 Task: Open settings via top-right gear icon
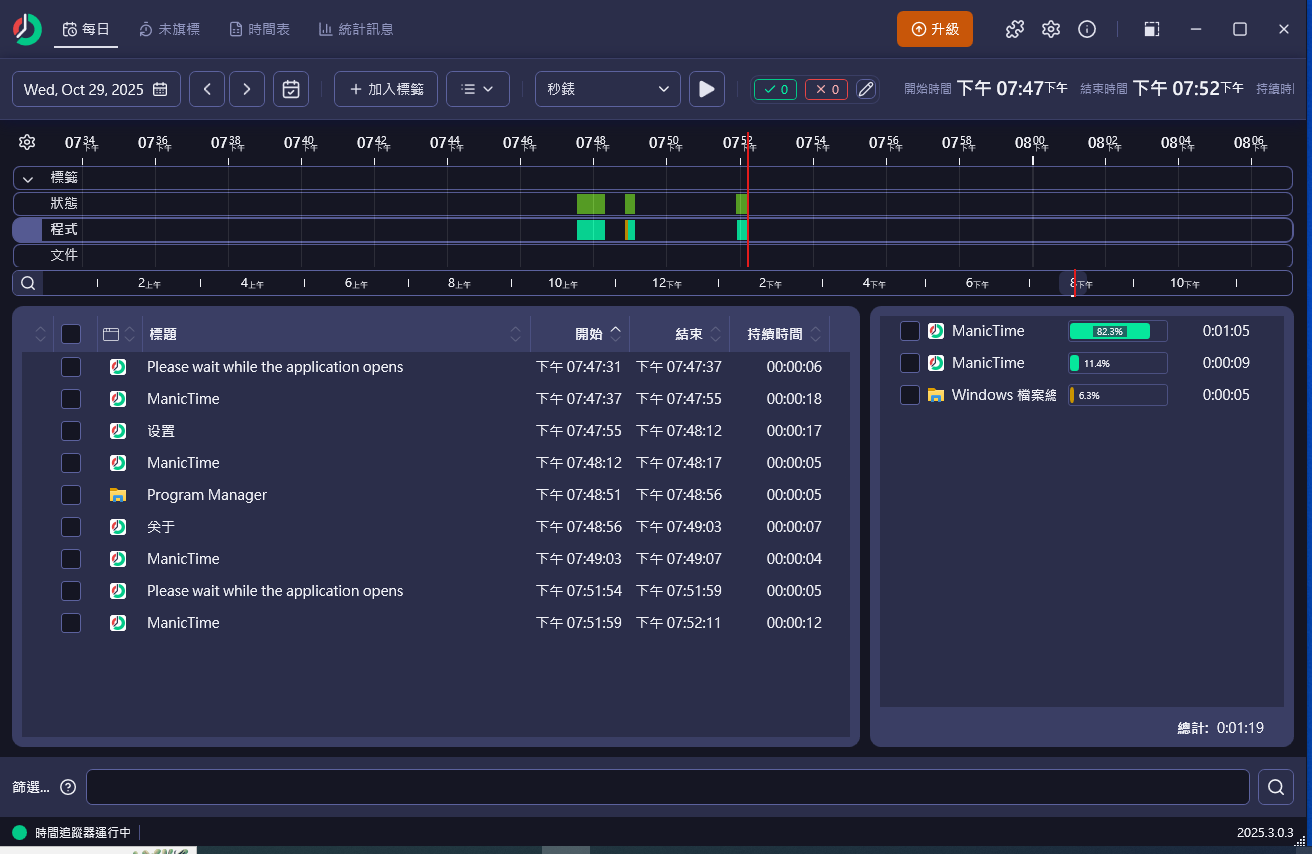coord(1050,29)
